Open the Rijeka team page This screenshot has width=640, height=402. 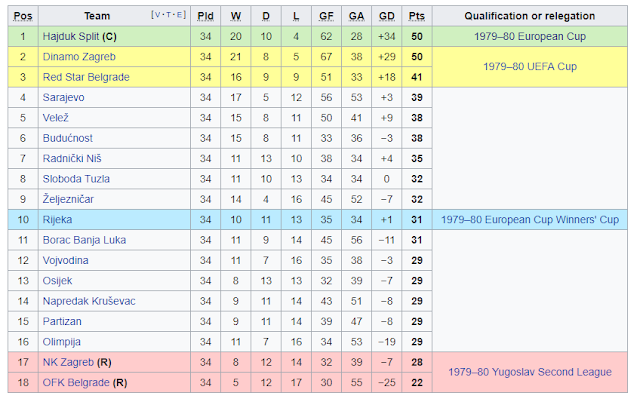pos(58,220)
